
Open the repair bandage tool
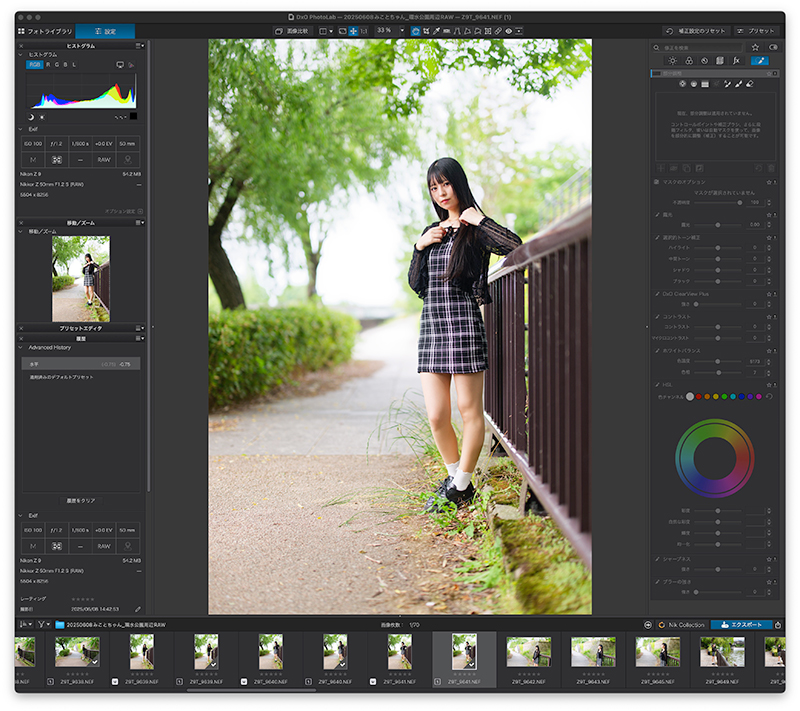pos(498,31)
